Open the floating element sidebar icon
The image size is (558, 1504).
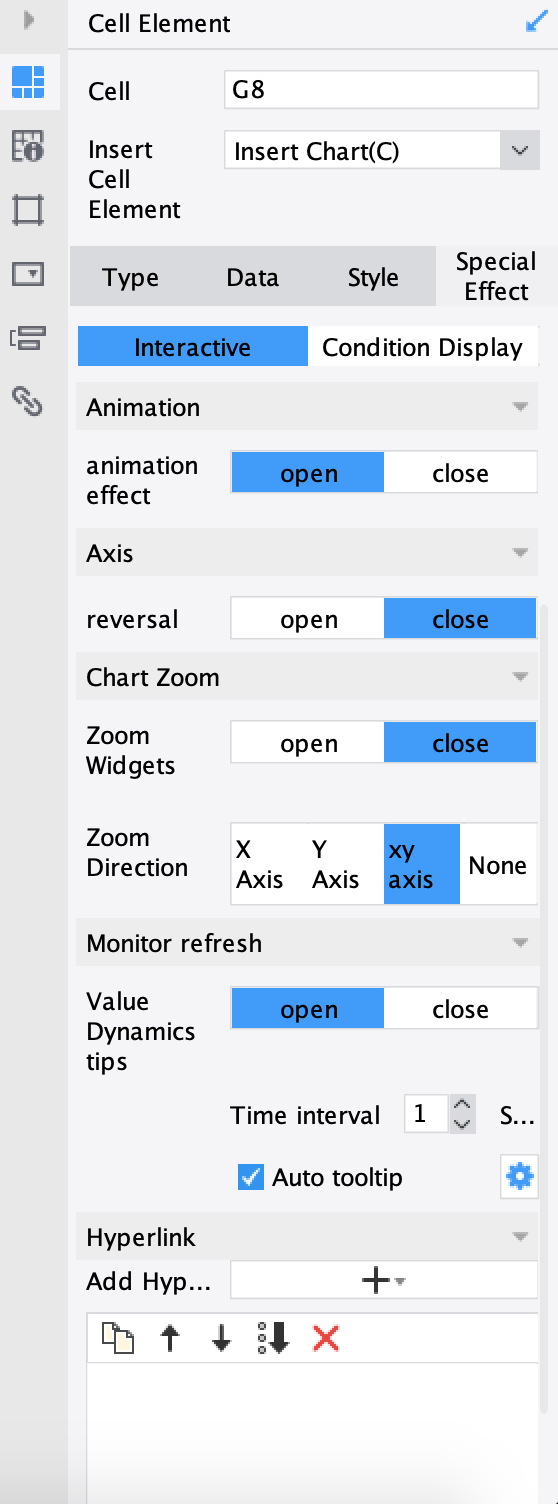28,210
